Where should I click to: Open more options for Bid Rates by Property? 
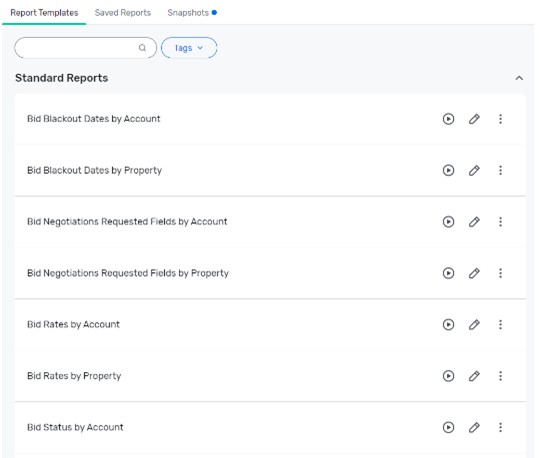click(x=500, y=376)
